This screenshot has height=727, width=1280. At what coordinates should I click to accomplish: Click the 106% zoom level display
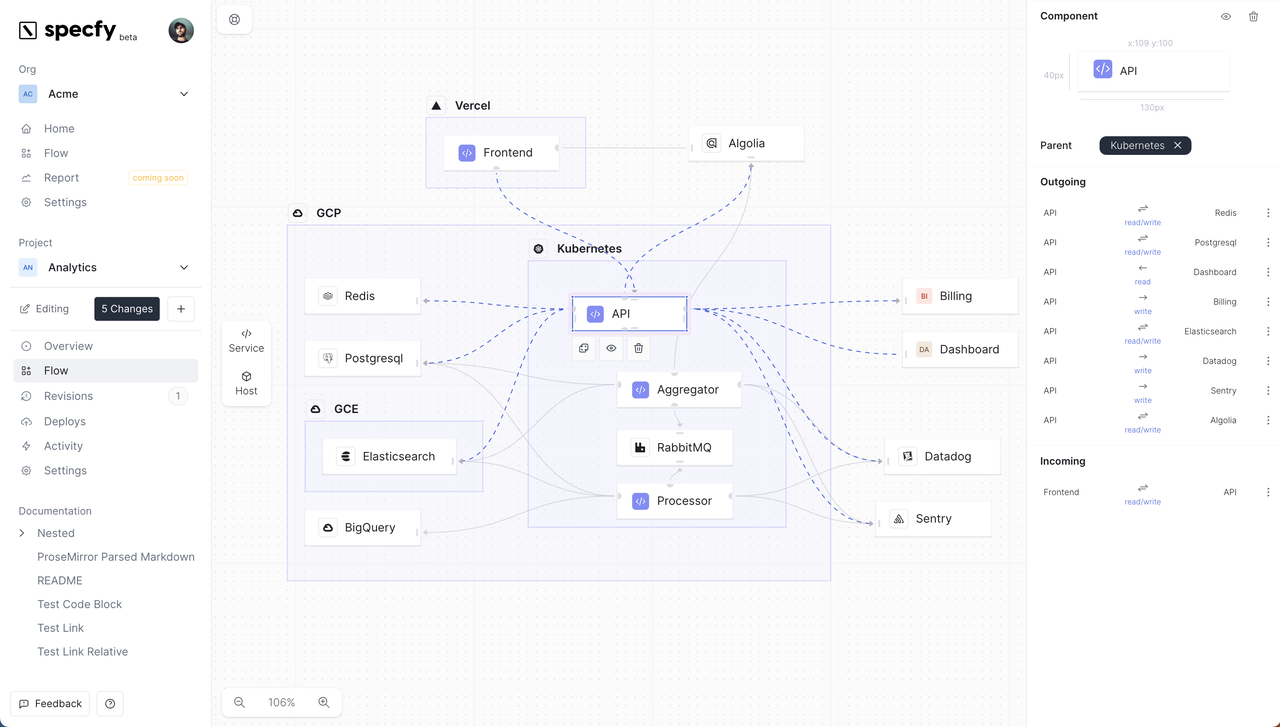pos(282,702)
